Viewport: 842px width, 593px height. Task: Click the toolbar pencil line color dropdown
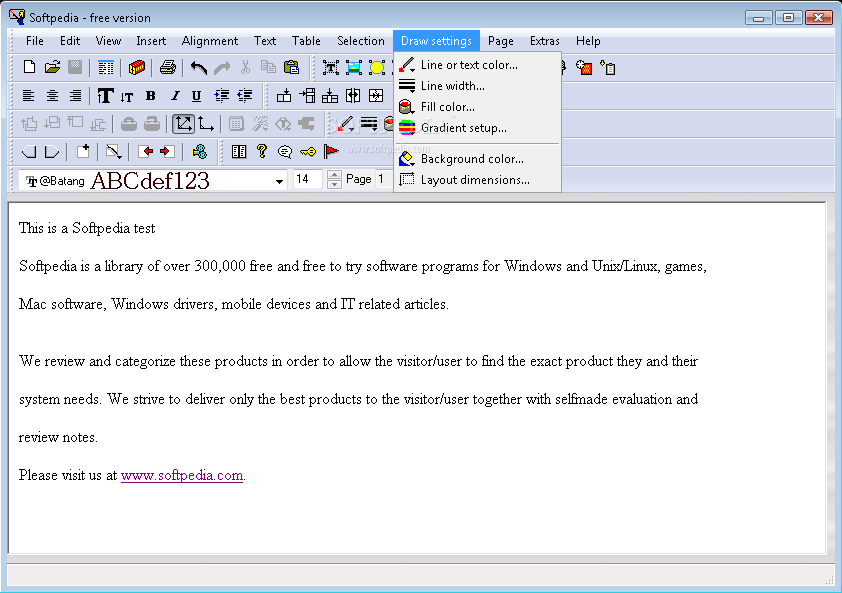point(346,125)
